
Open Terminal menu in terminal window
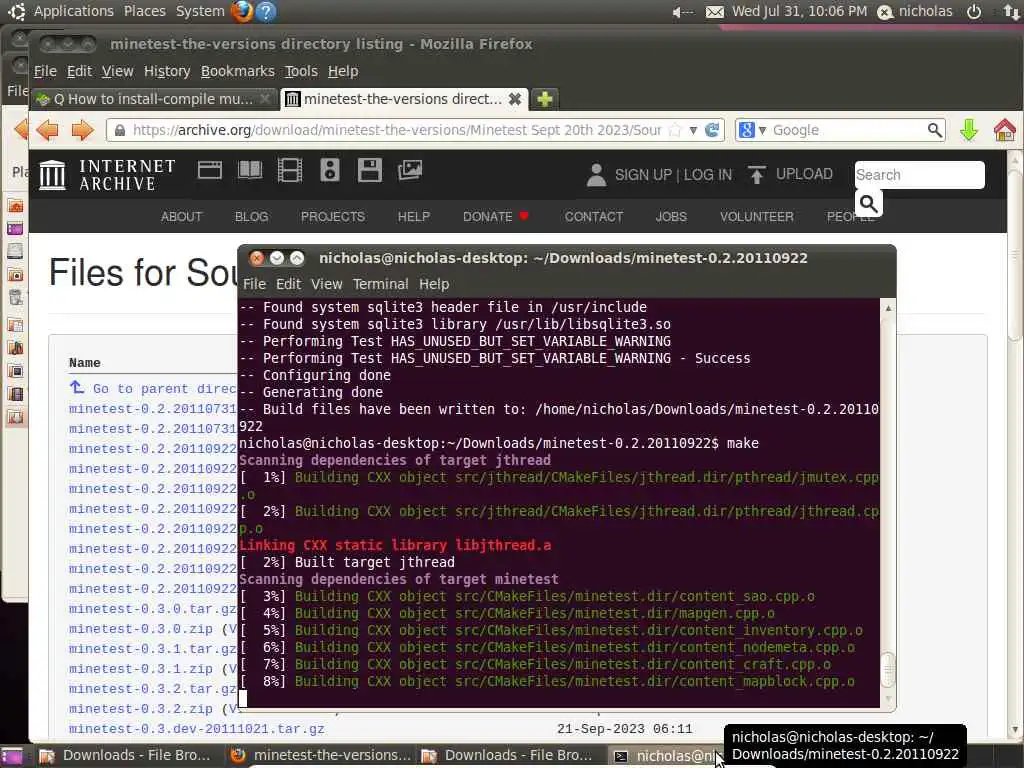click(380, 284)
